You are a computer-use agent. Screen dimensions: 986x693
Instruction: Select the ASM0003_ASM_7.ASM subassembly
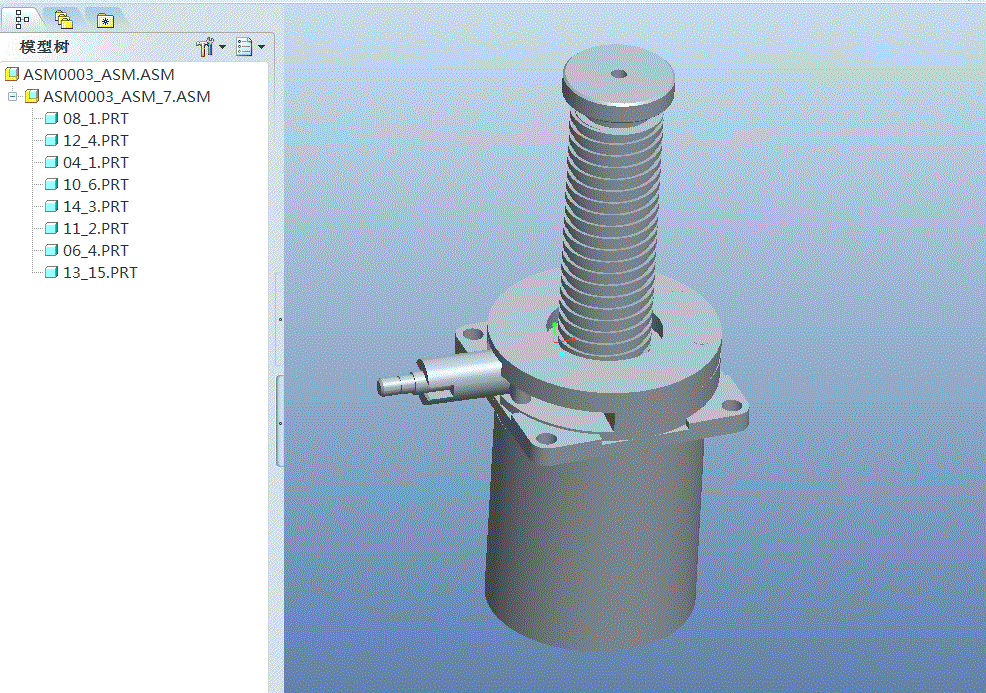[126, 96]
